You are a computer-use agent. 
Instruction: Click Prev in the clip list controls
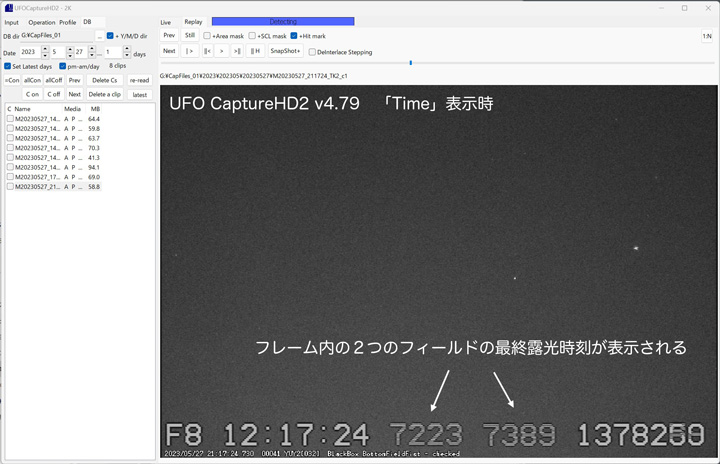point(74,80)
